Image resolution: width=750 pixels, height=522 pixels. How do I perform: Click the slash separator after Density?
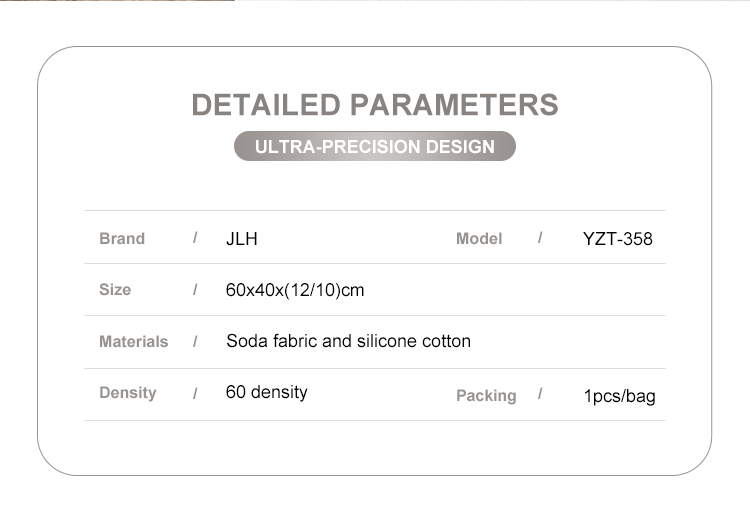coord(196,394)
